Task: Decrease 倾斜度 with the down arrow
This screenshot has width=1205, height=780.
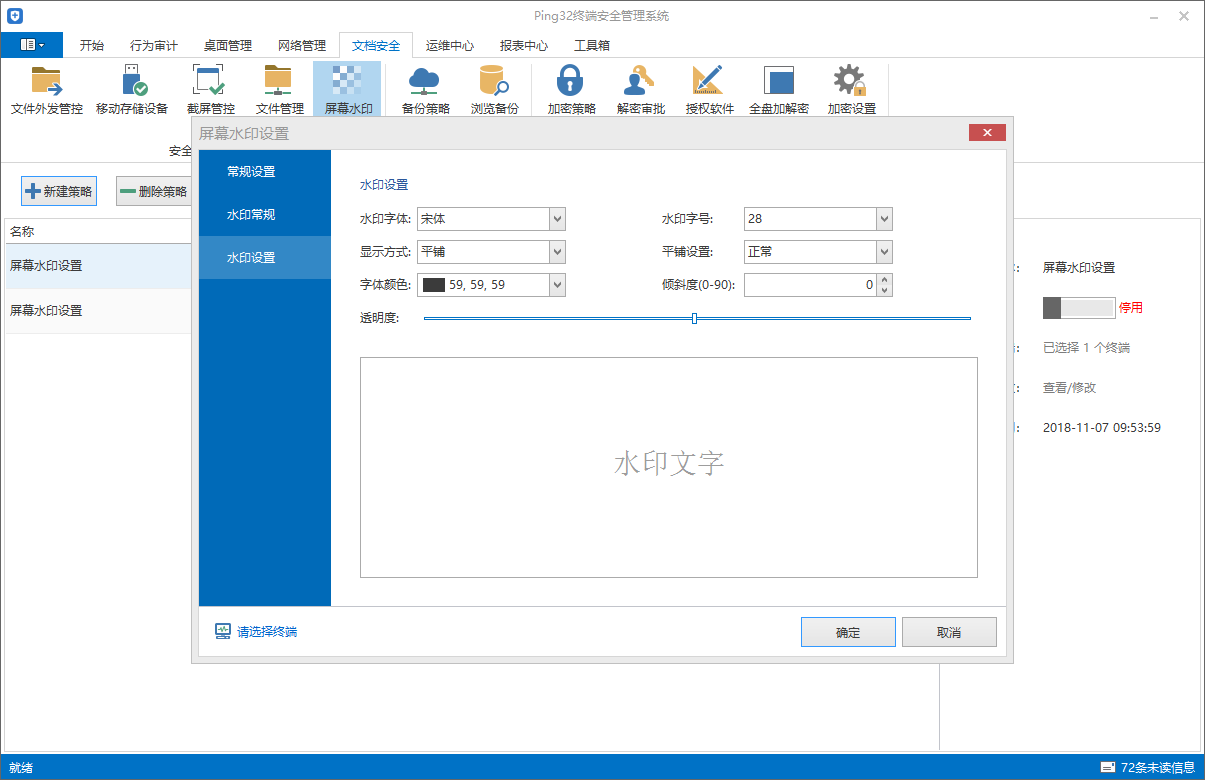Action: coord(884,290)
